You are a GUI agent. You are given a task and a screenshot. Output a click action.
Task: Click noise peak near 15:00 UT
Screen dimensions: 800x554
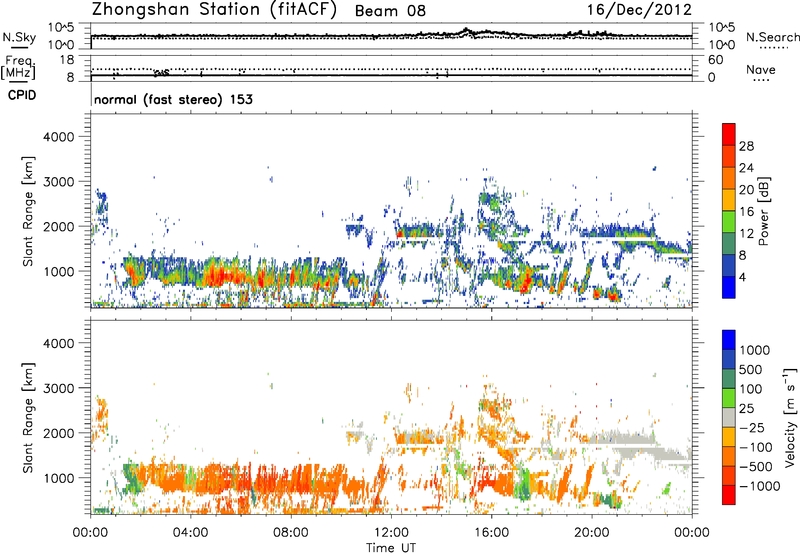(x=466, y=31)
